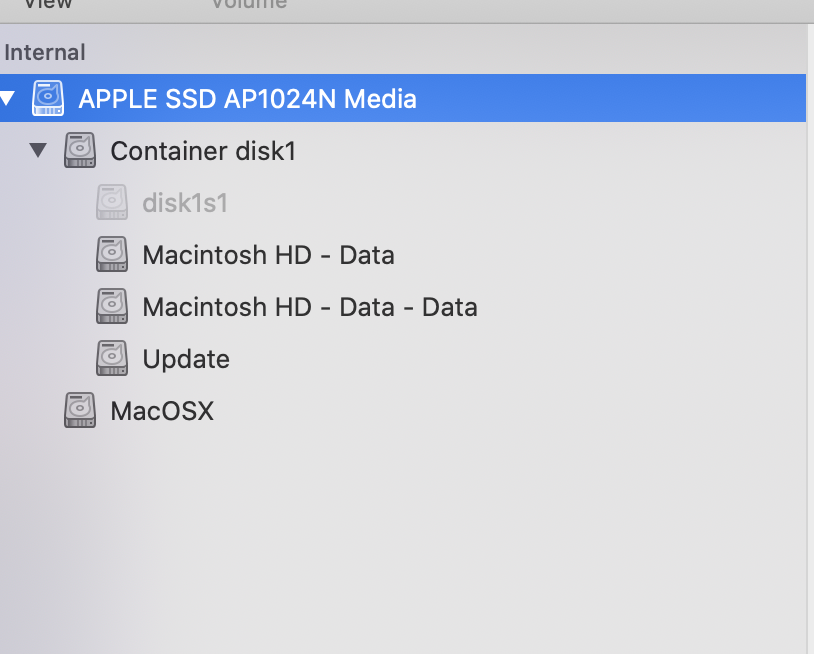
Task: Select the Macintosh HD - Data - Data volume
Action: 310,306
